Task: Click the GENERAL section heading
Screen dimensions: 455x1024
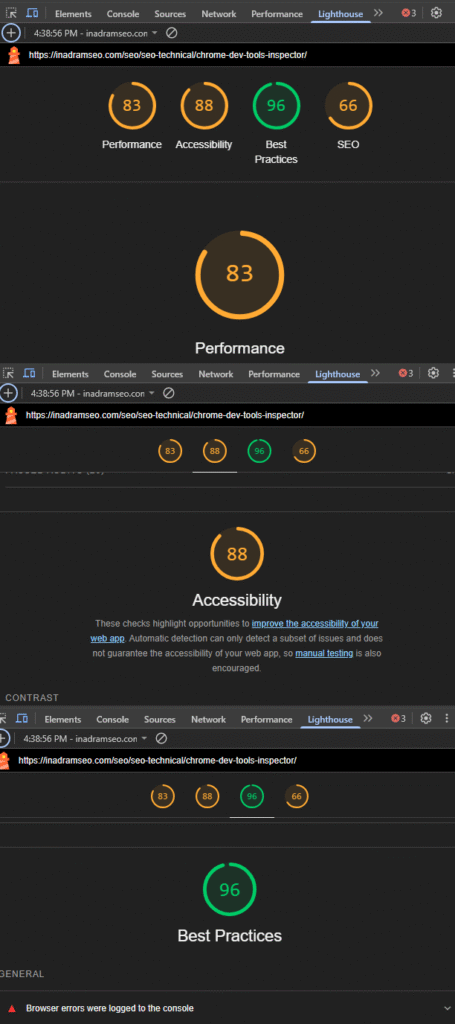Action: [x=22, y=974]
